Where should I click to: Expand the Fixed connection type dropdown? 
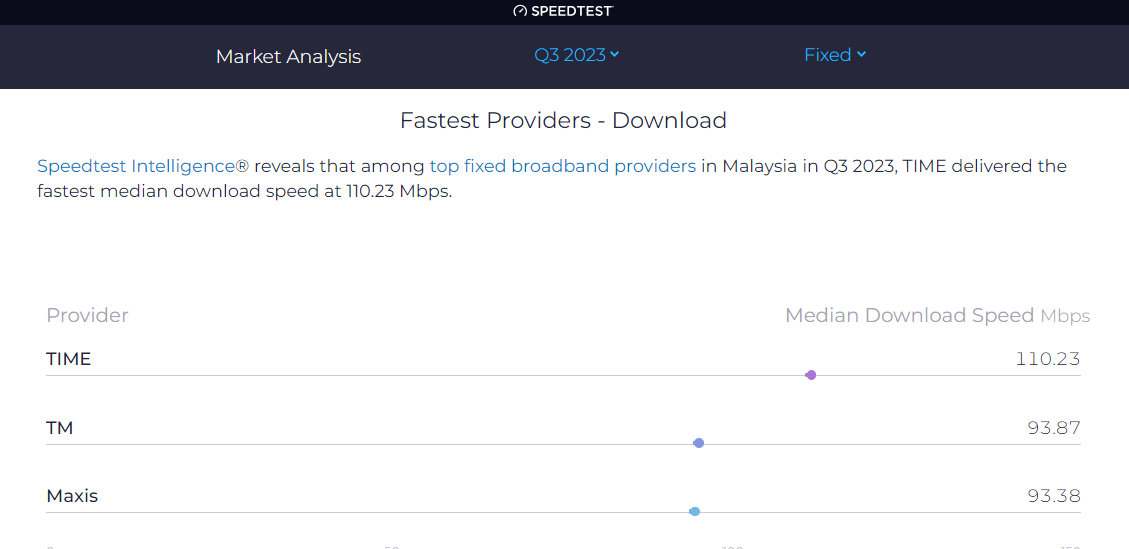pos(834,55)
